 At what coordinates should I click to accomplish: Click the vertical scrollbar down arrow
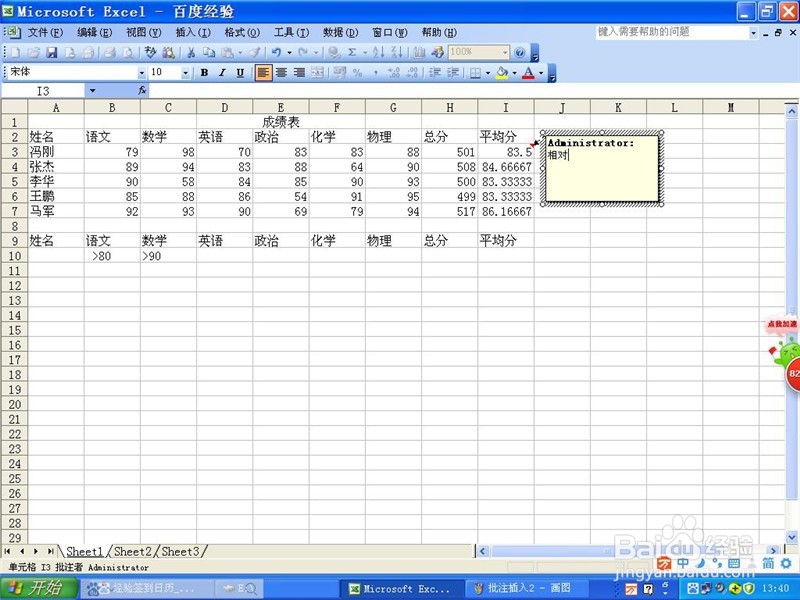coord(792,537)
